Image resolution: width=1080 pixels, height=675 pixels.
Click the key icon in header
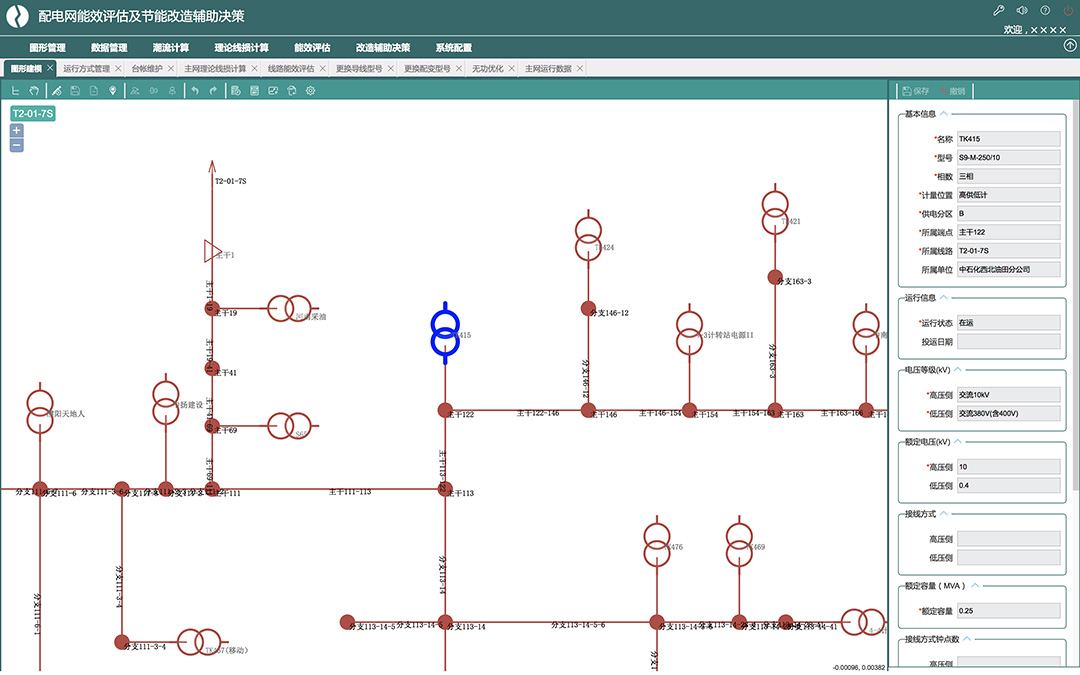pos(998,11)
